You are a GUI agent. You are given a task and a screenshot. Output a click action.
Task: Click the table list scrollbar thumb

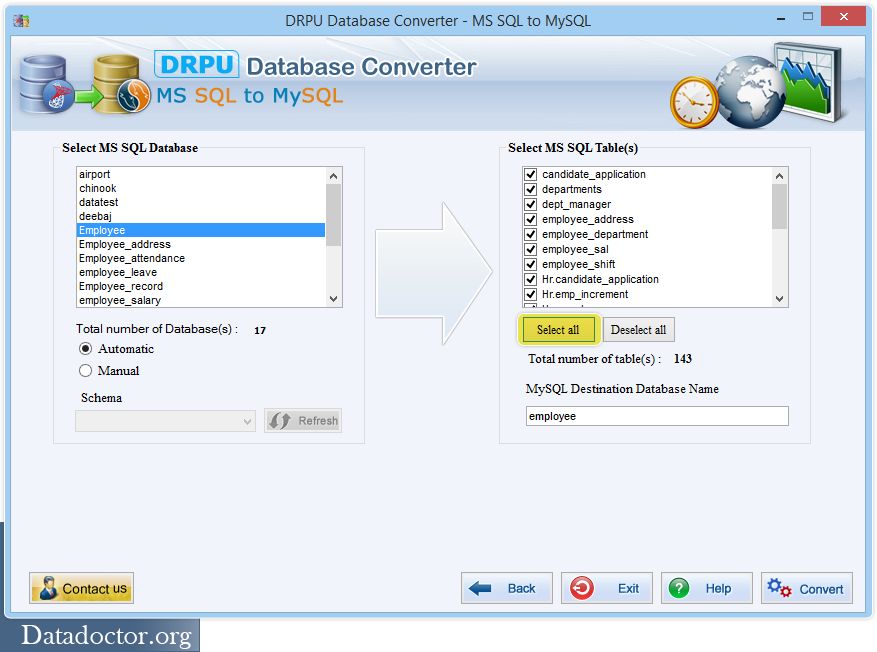[780, 206]
